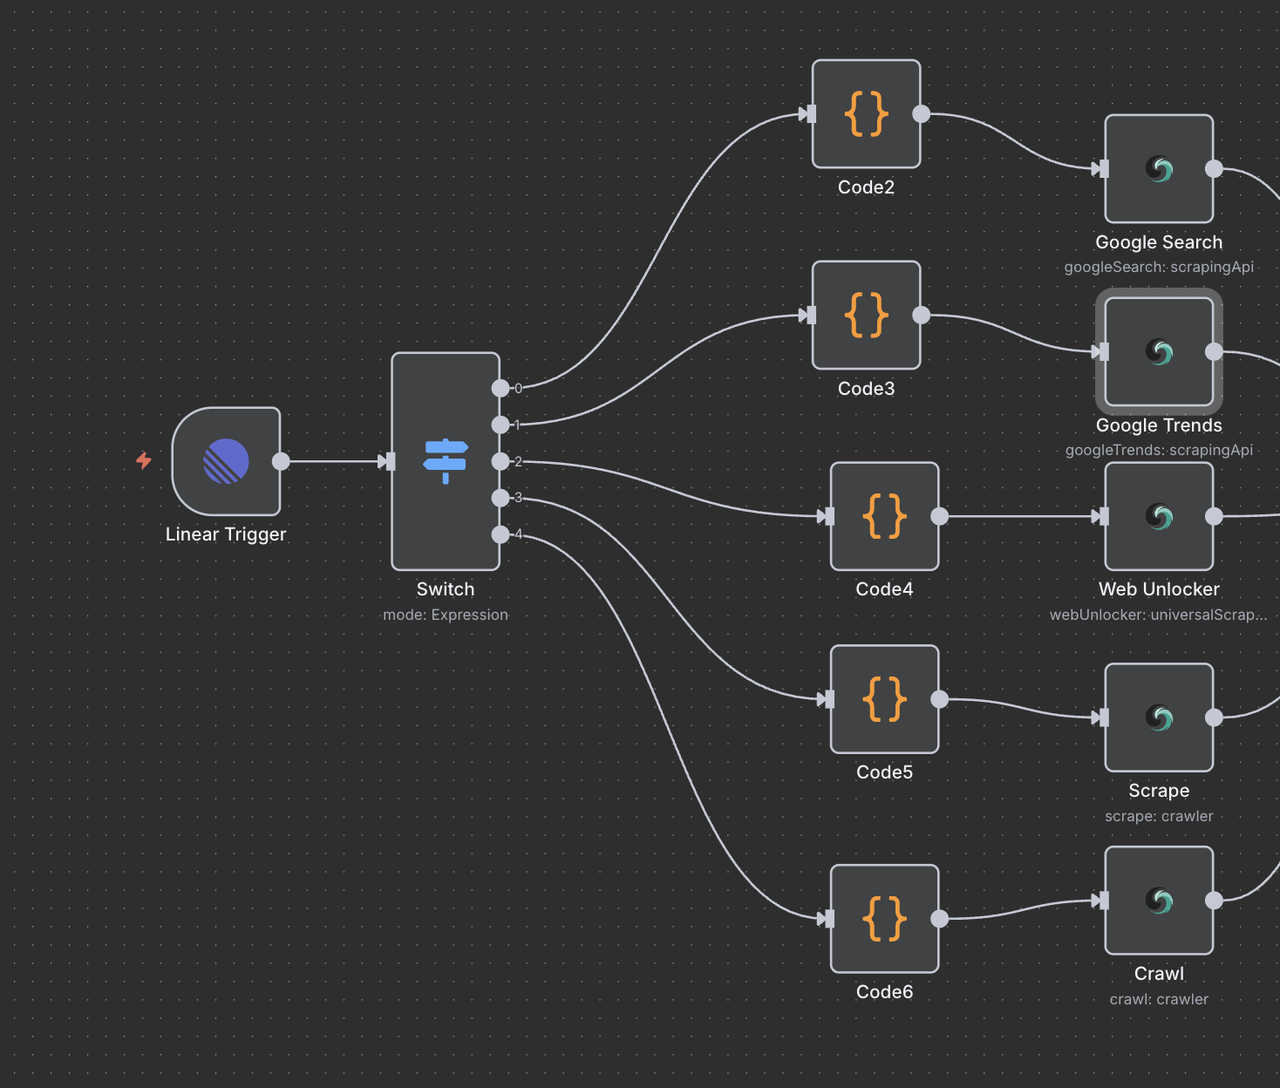
Task: Click the "Code3" label
Action: (866, 388)
